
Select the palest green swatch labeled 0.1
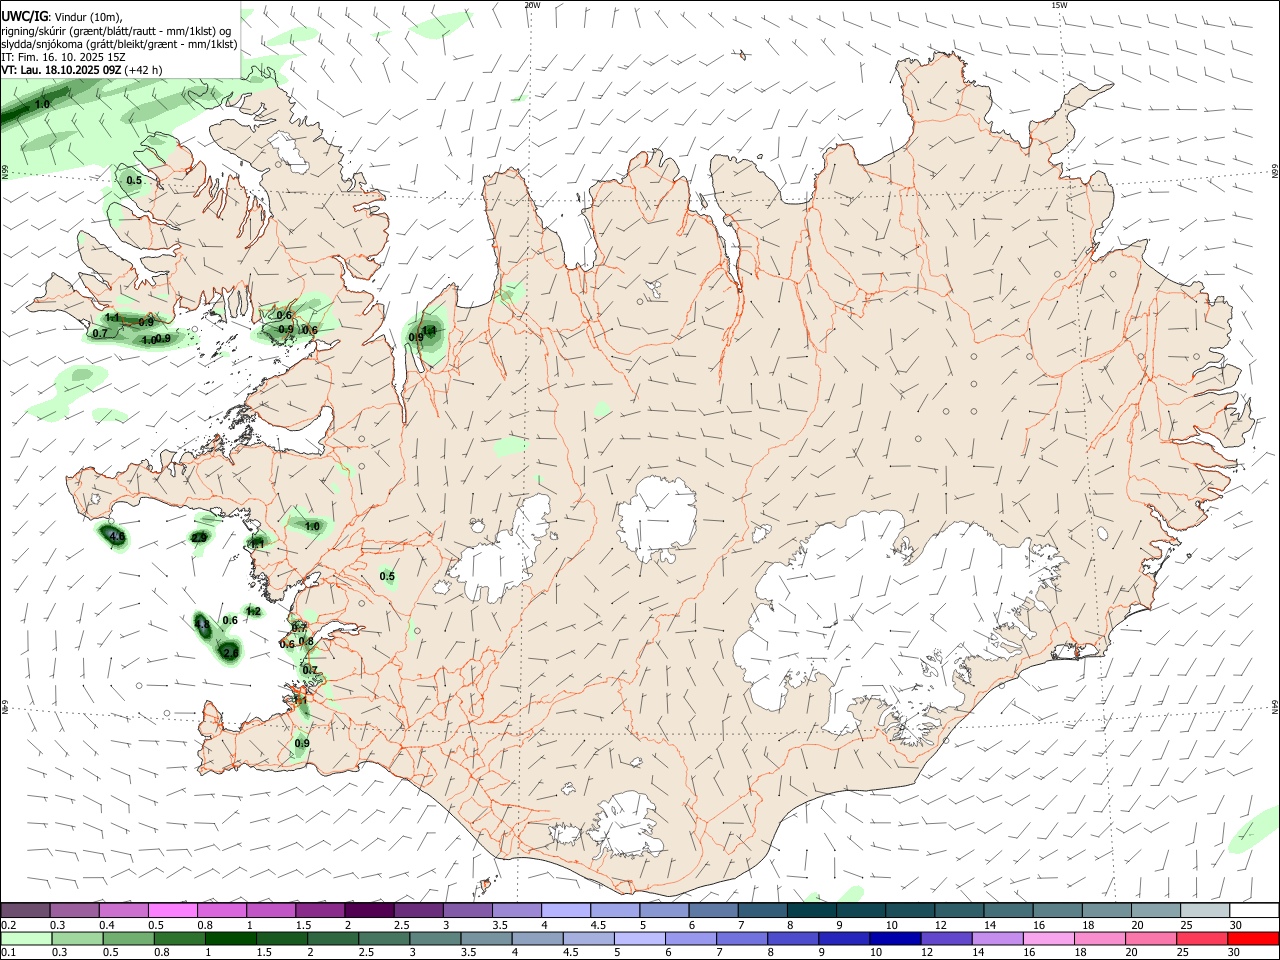[27, 938]
